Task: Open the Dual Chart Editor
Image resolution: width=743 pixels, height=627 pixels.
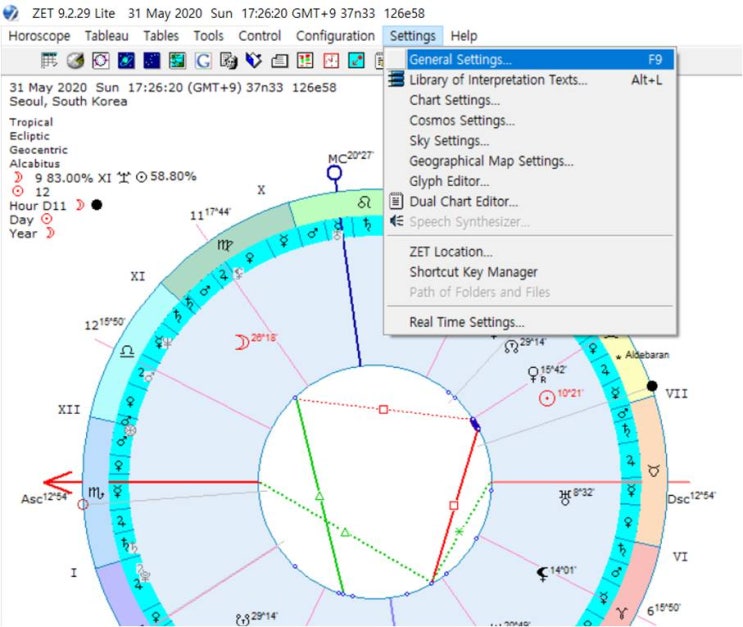Action: pos(463,201)
